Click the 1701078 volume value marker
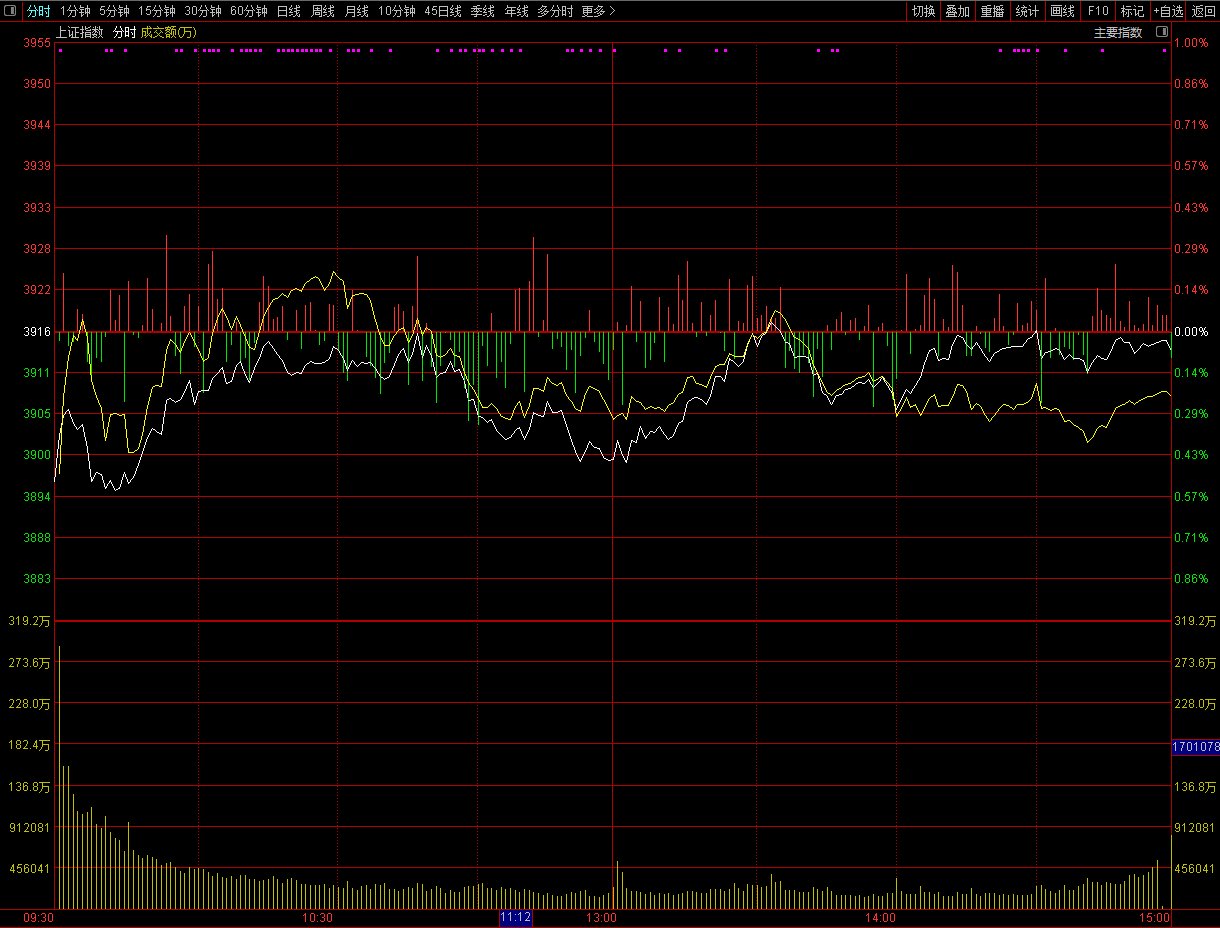The width and height of the screenshot is (1220, 928). click(1195, 747)
